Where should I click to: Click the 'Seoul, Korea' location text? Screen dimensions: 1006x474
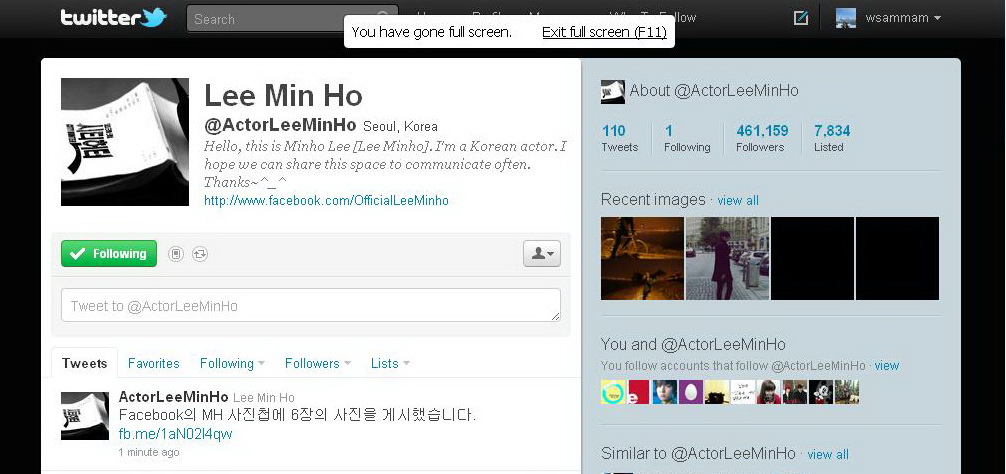(400, 126)
